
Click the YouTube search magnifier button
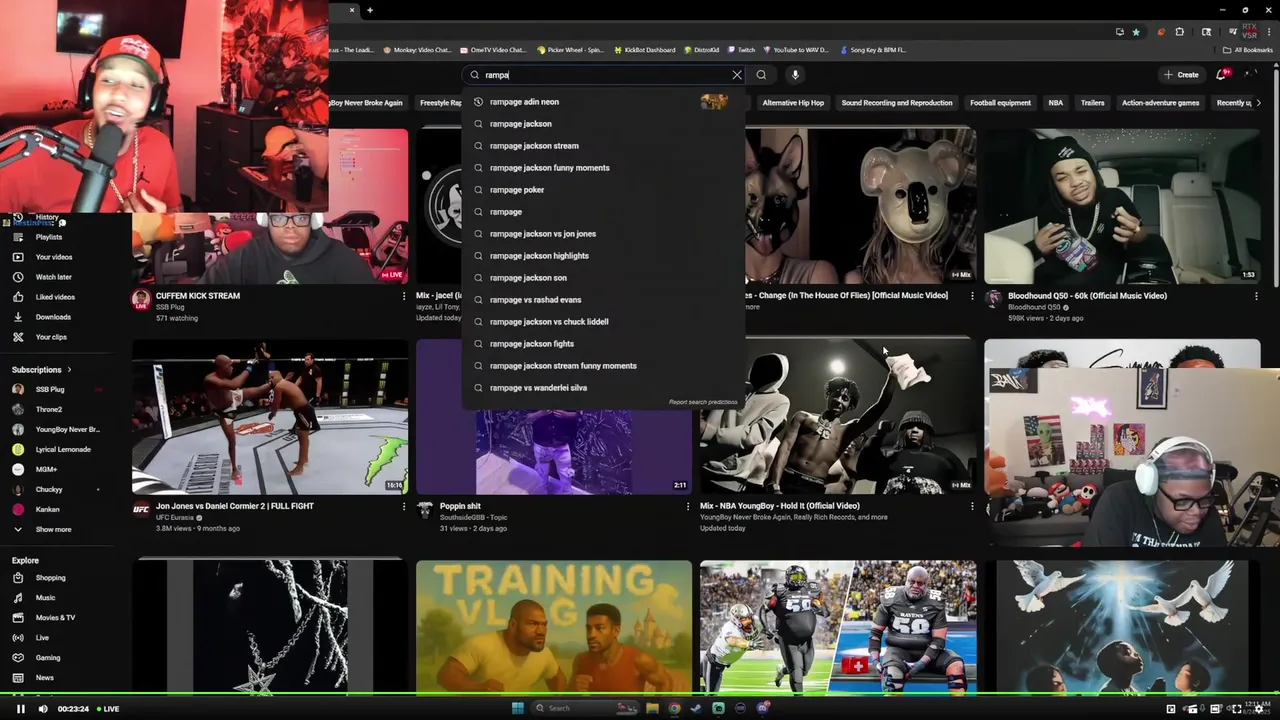(x=761, y=75)
